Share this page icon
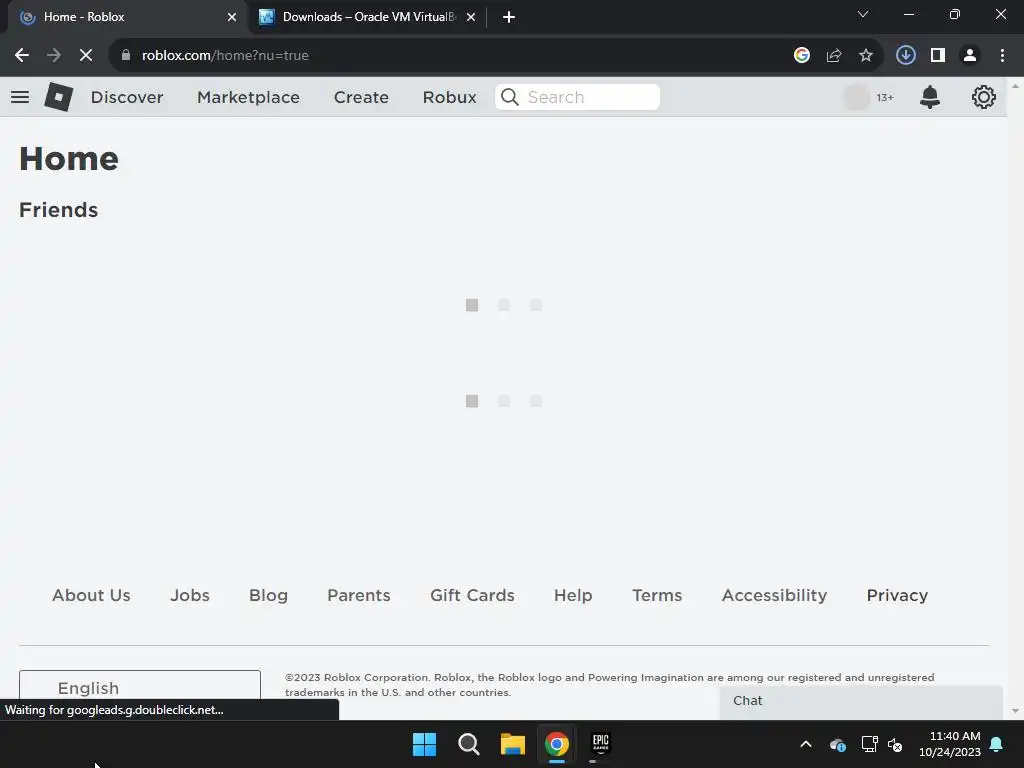Viewport: 1024px width, 768px height. pyautogui.click(x=834, y=56)
